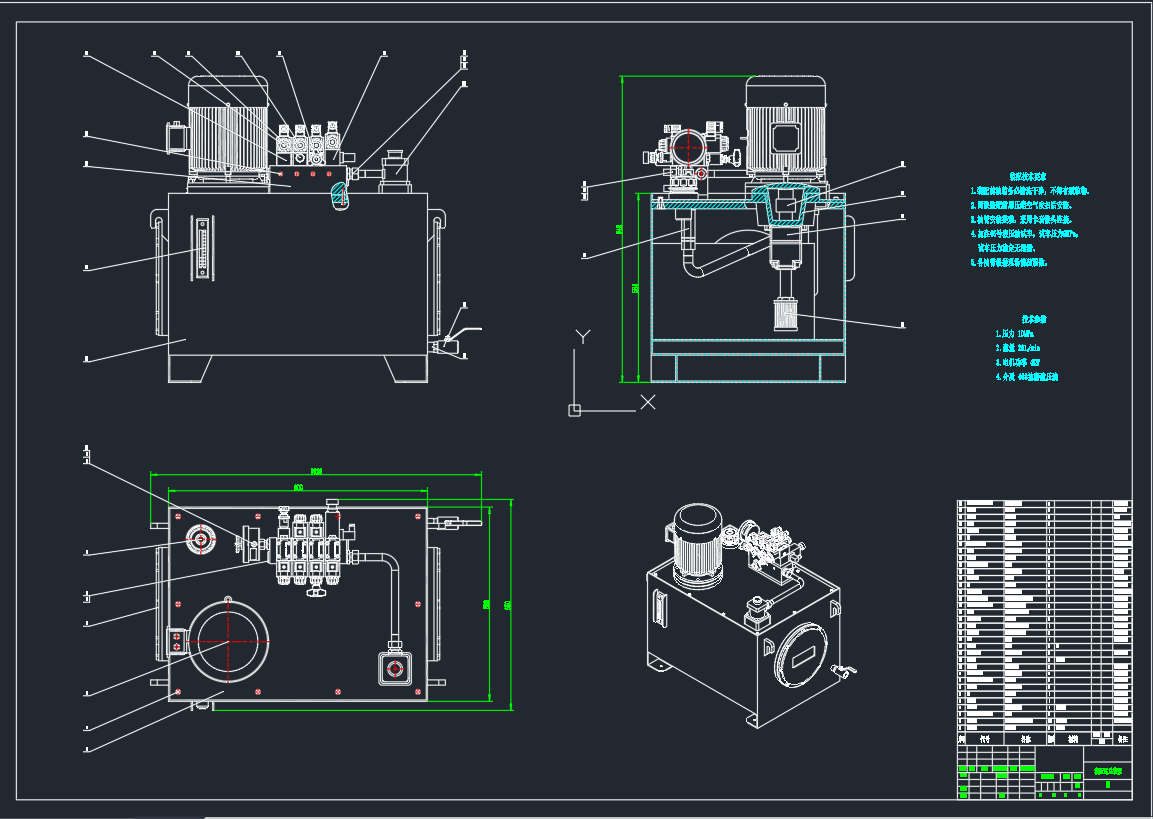The height and width of the screenshot is (819, 1153).
Task: Select the drain ball valve in the front view
Action: point(455,340)
